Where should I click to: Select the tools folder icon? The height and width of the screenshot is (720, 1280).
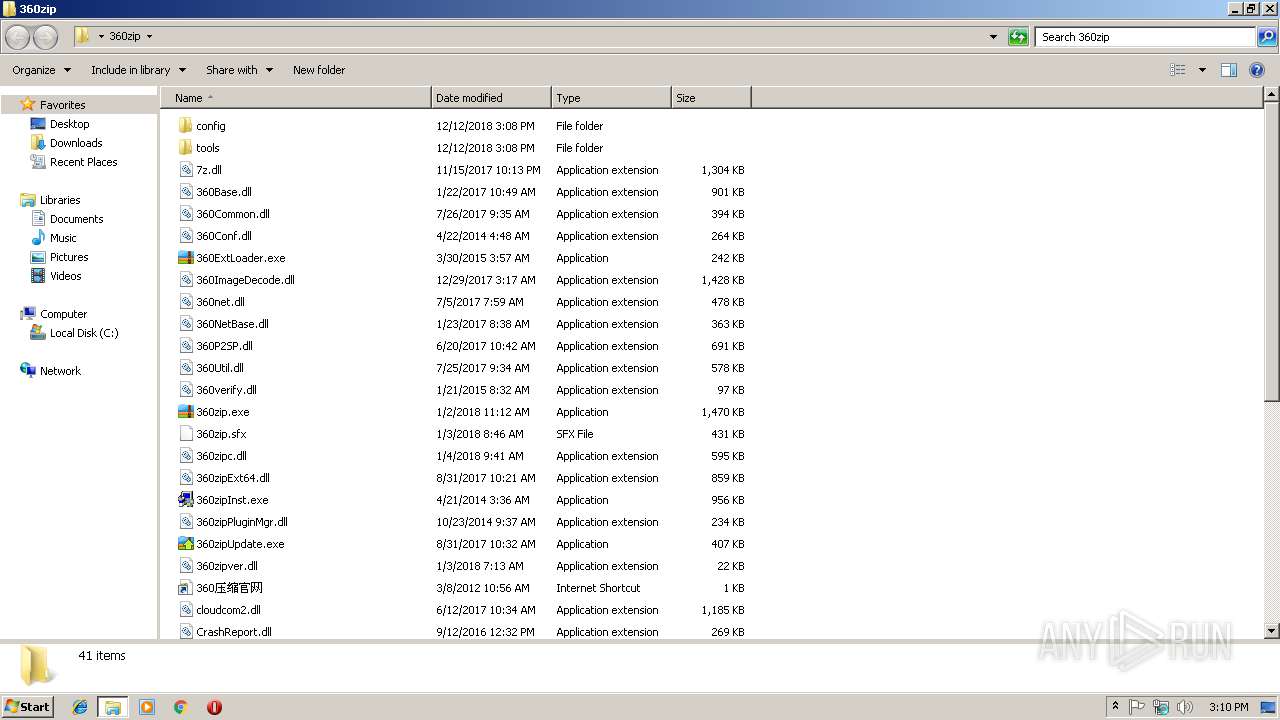[185, 148]
